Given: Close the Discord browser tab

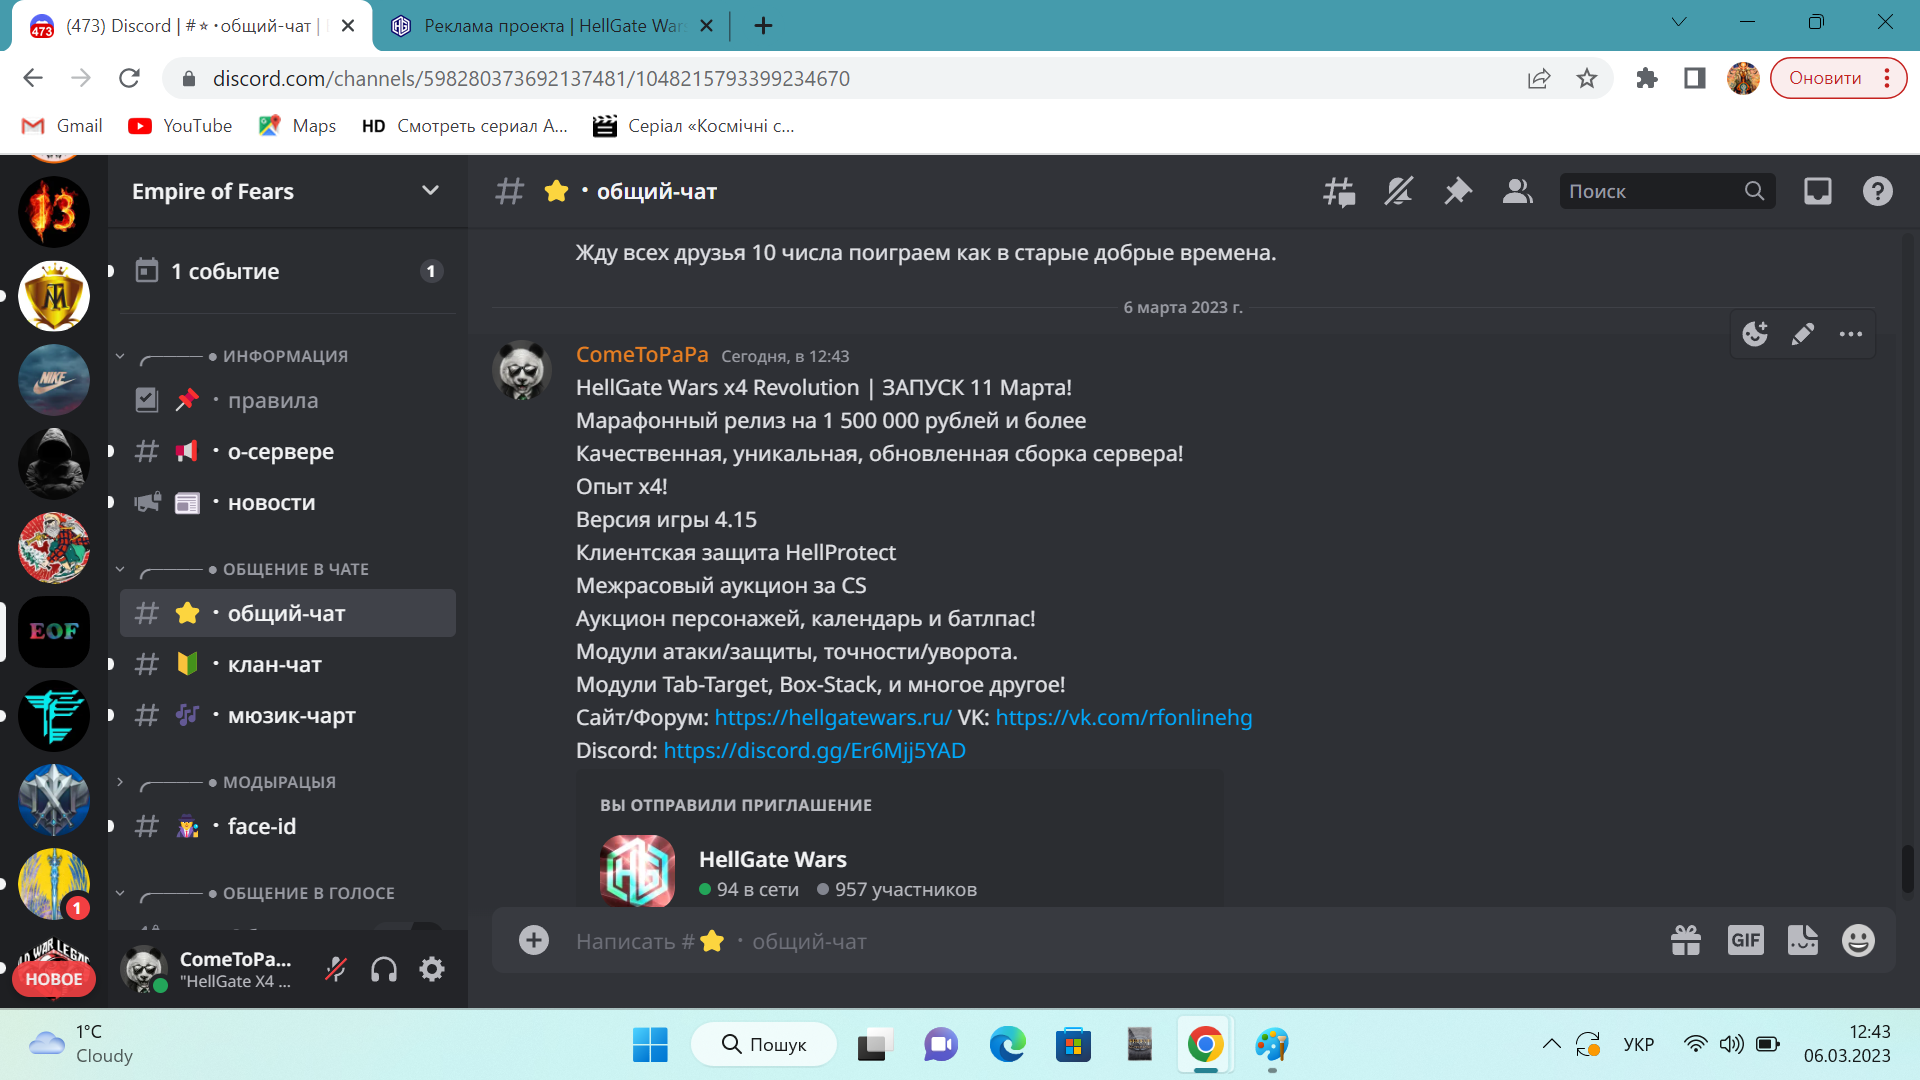Looking at the screenshot, I should tap(348, 26).
